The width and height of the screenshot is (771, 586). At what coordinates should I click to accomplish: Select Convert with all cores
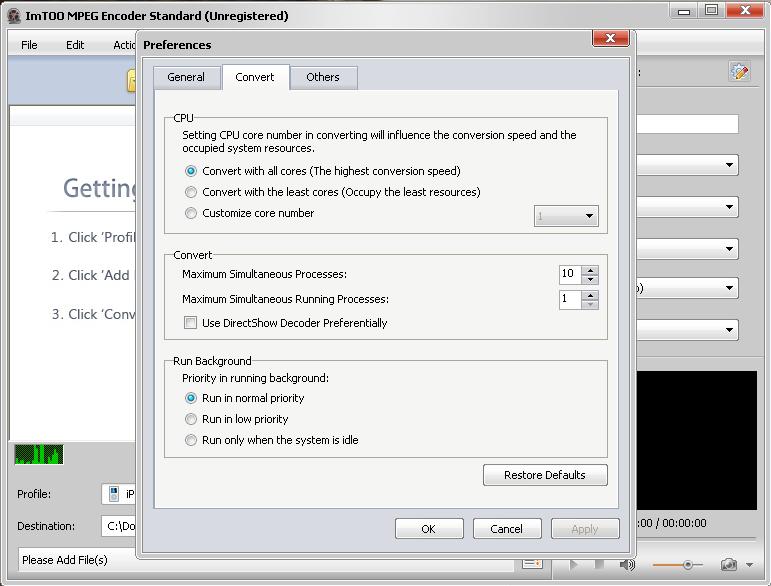coord(191,171)
